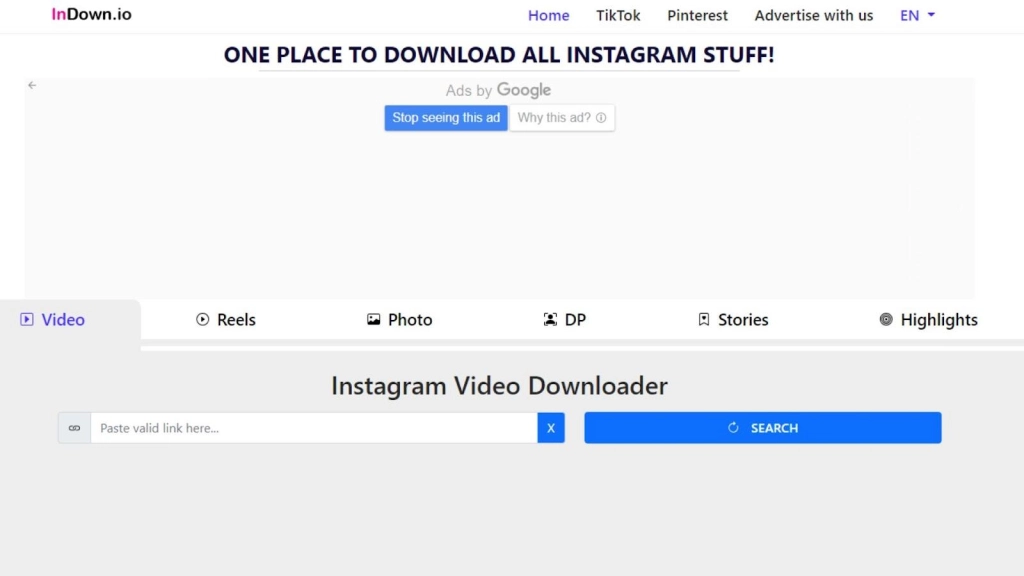Focus the Paste valid link field
The image size is (1024, 576).
(x=314, y=428)
